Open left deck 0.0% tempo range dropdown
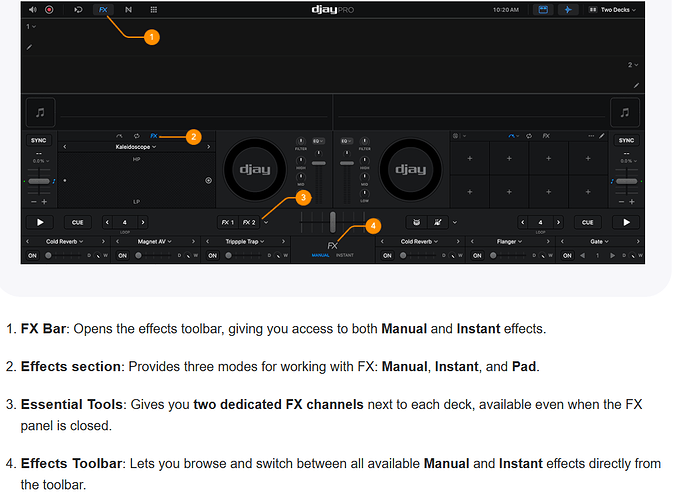Image resolution: width=680 pixels, height=500 pixels. click(x=41, y=161)
